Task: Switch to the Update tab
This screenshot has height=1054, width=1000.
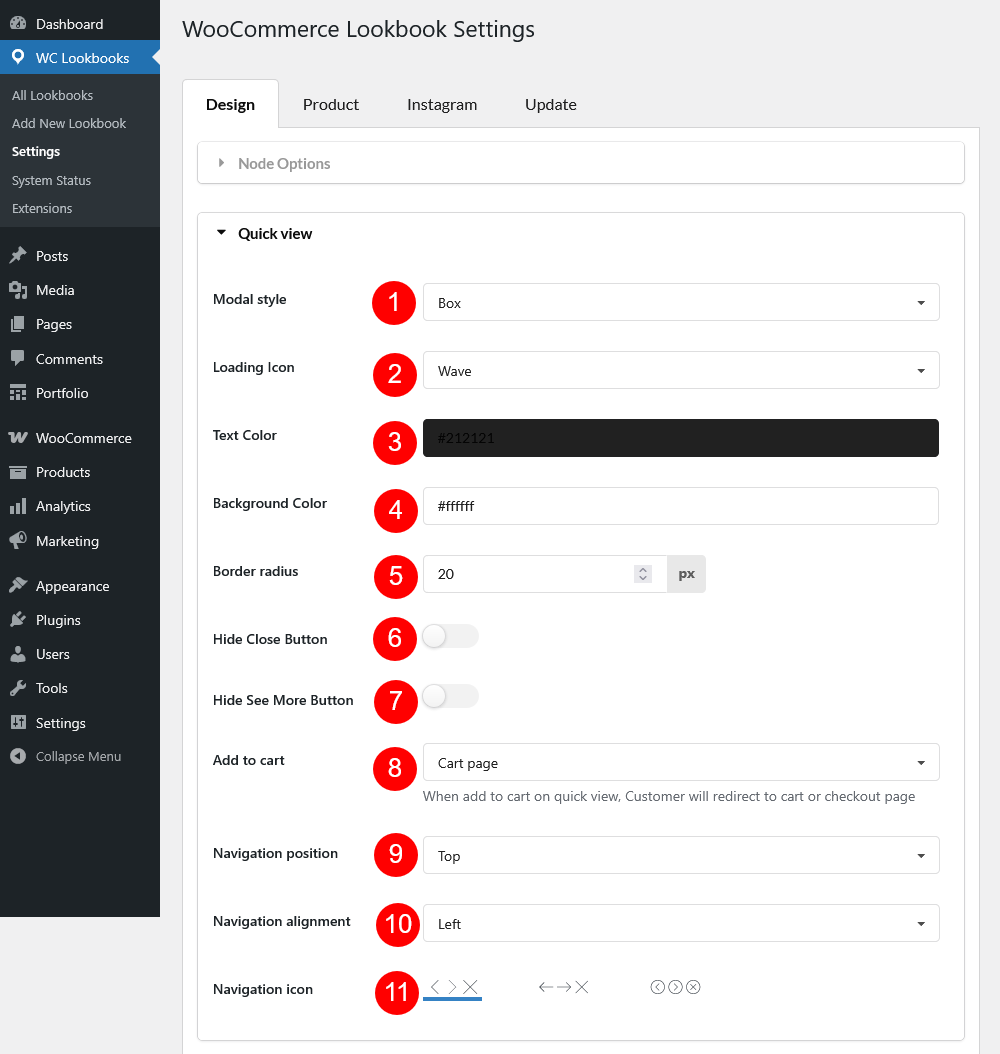Action: 551,104
